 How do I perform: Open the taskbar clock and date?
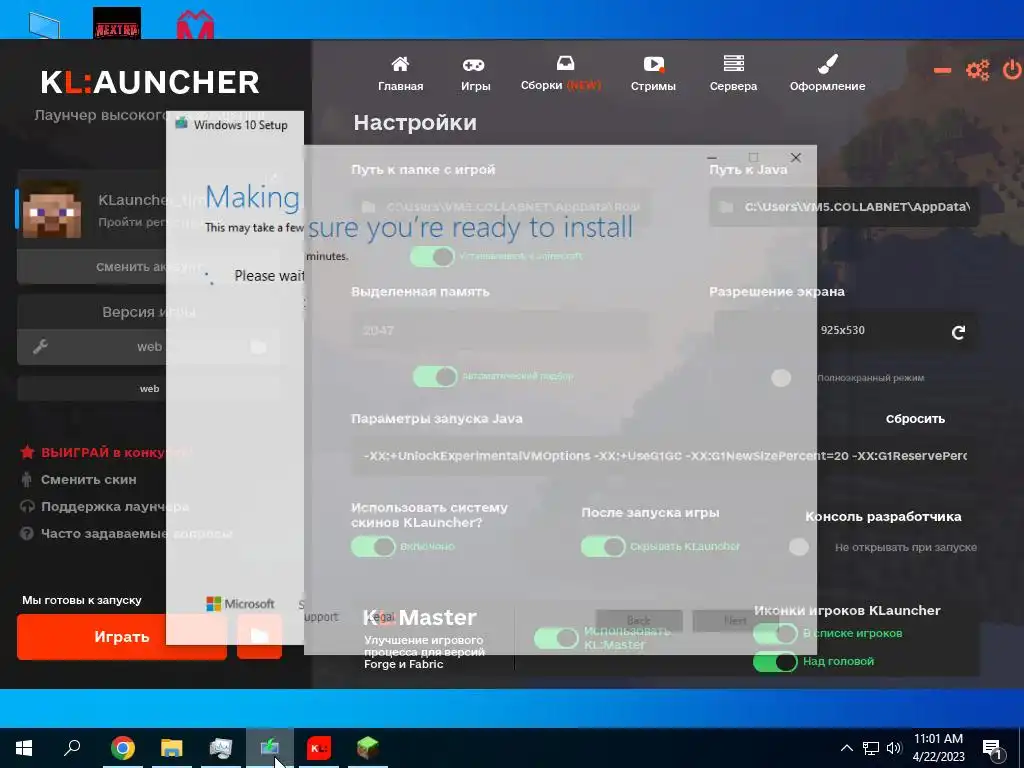tap(938, 748)
